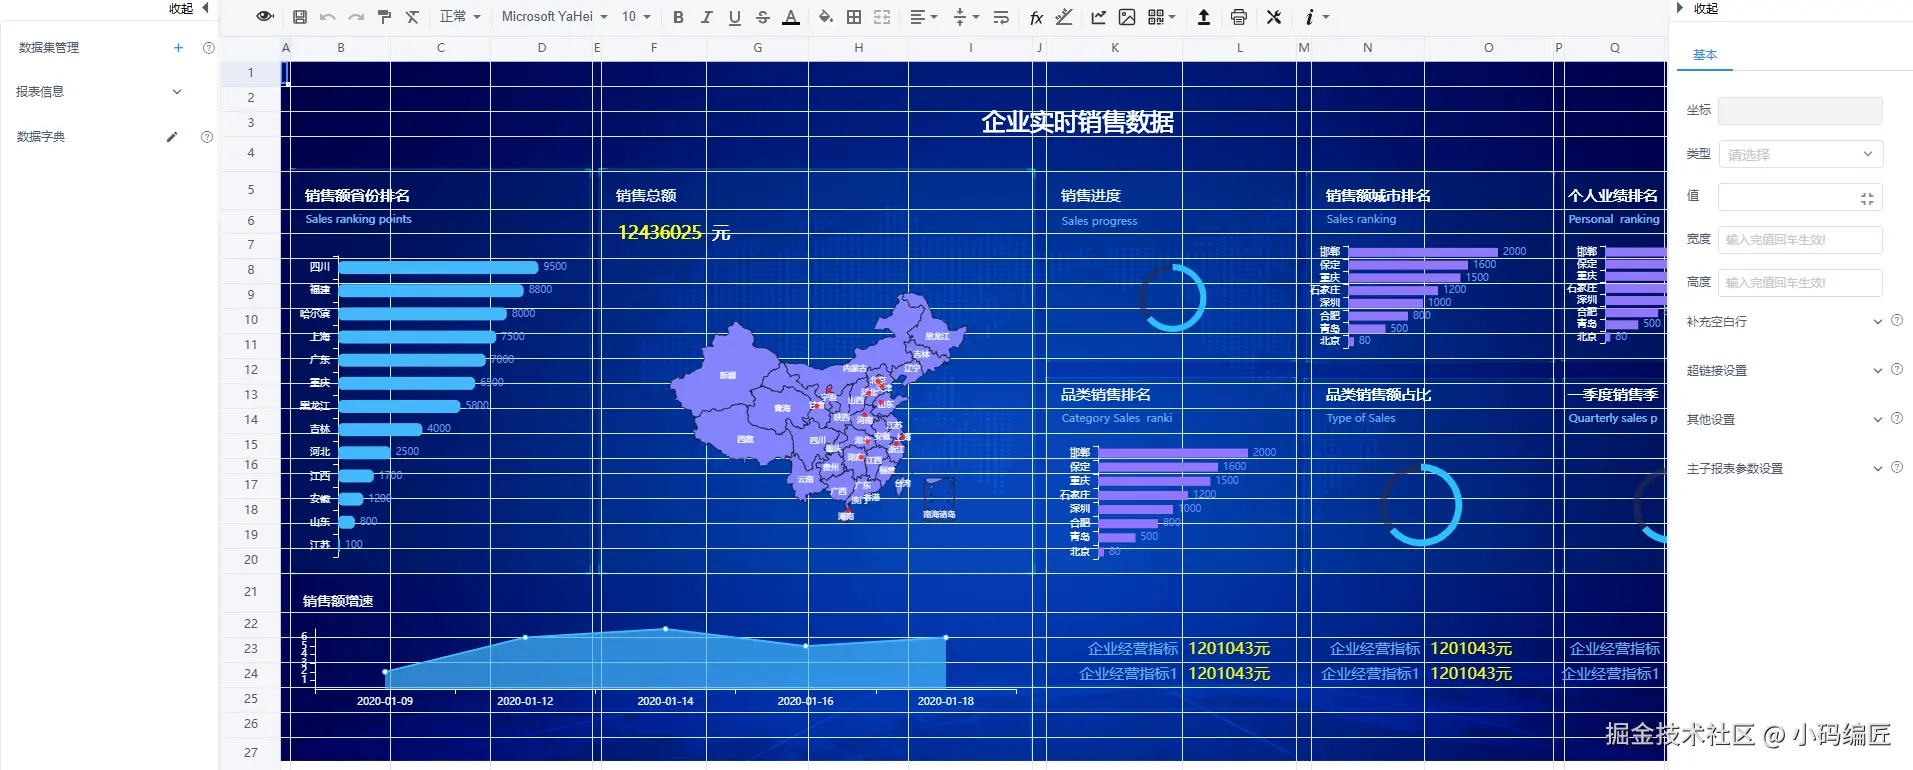1913x770 pixels.
Task: Open horizontal alignment dropdown
Action: [924, 17]
